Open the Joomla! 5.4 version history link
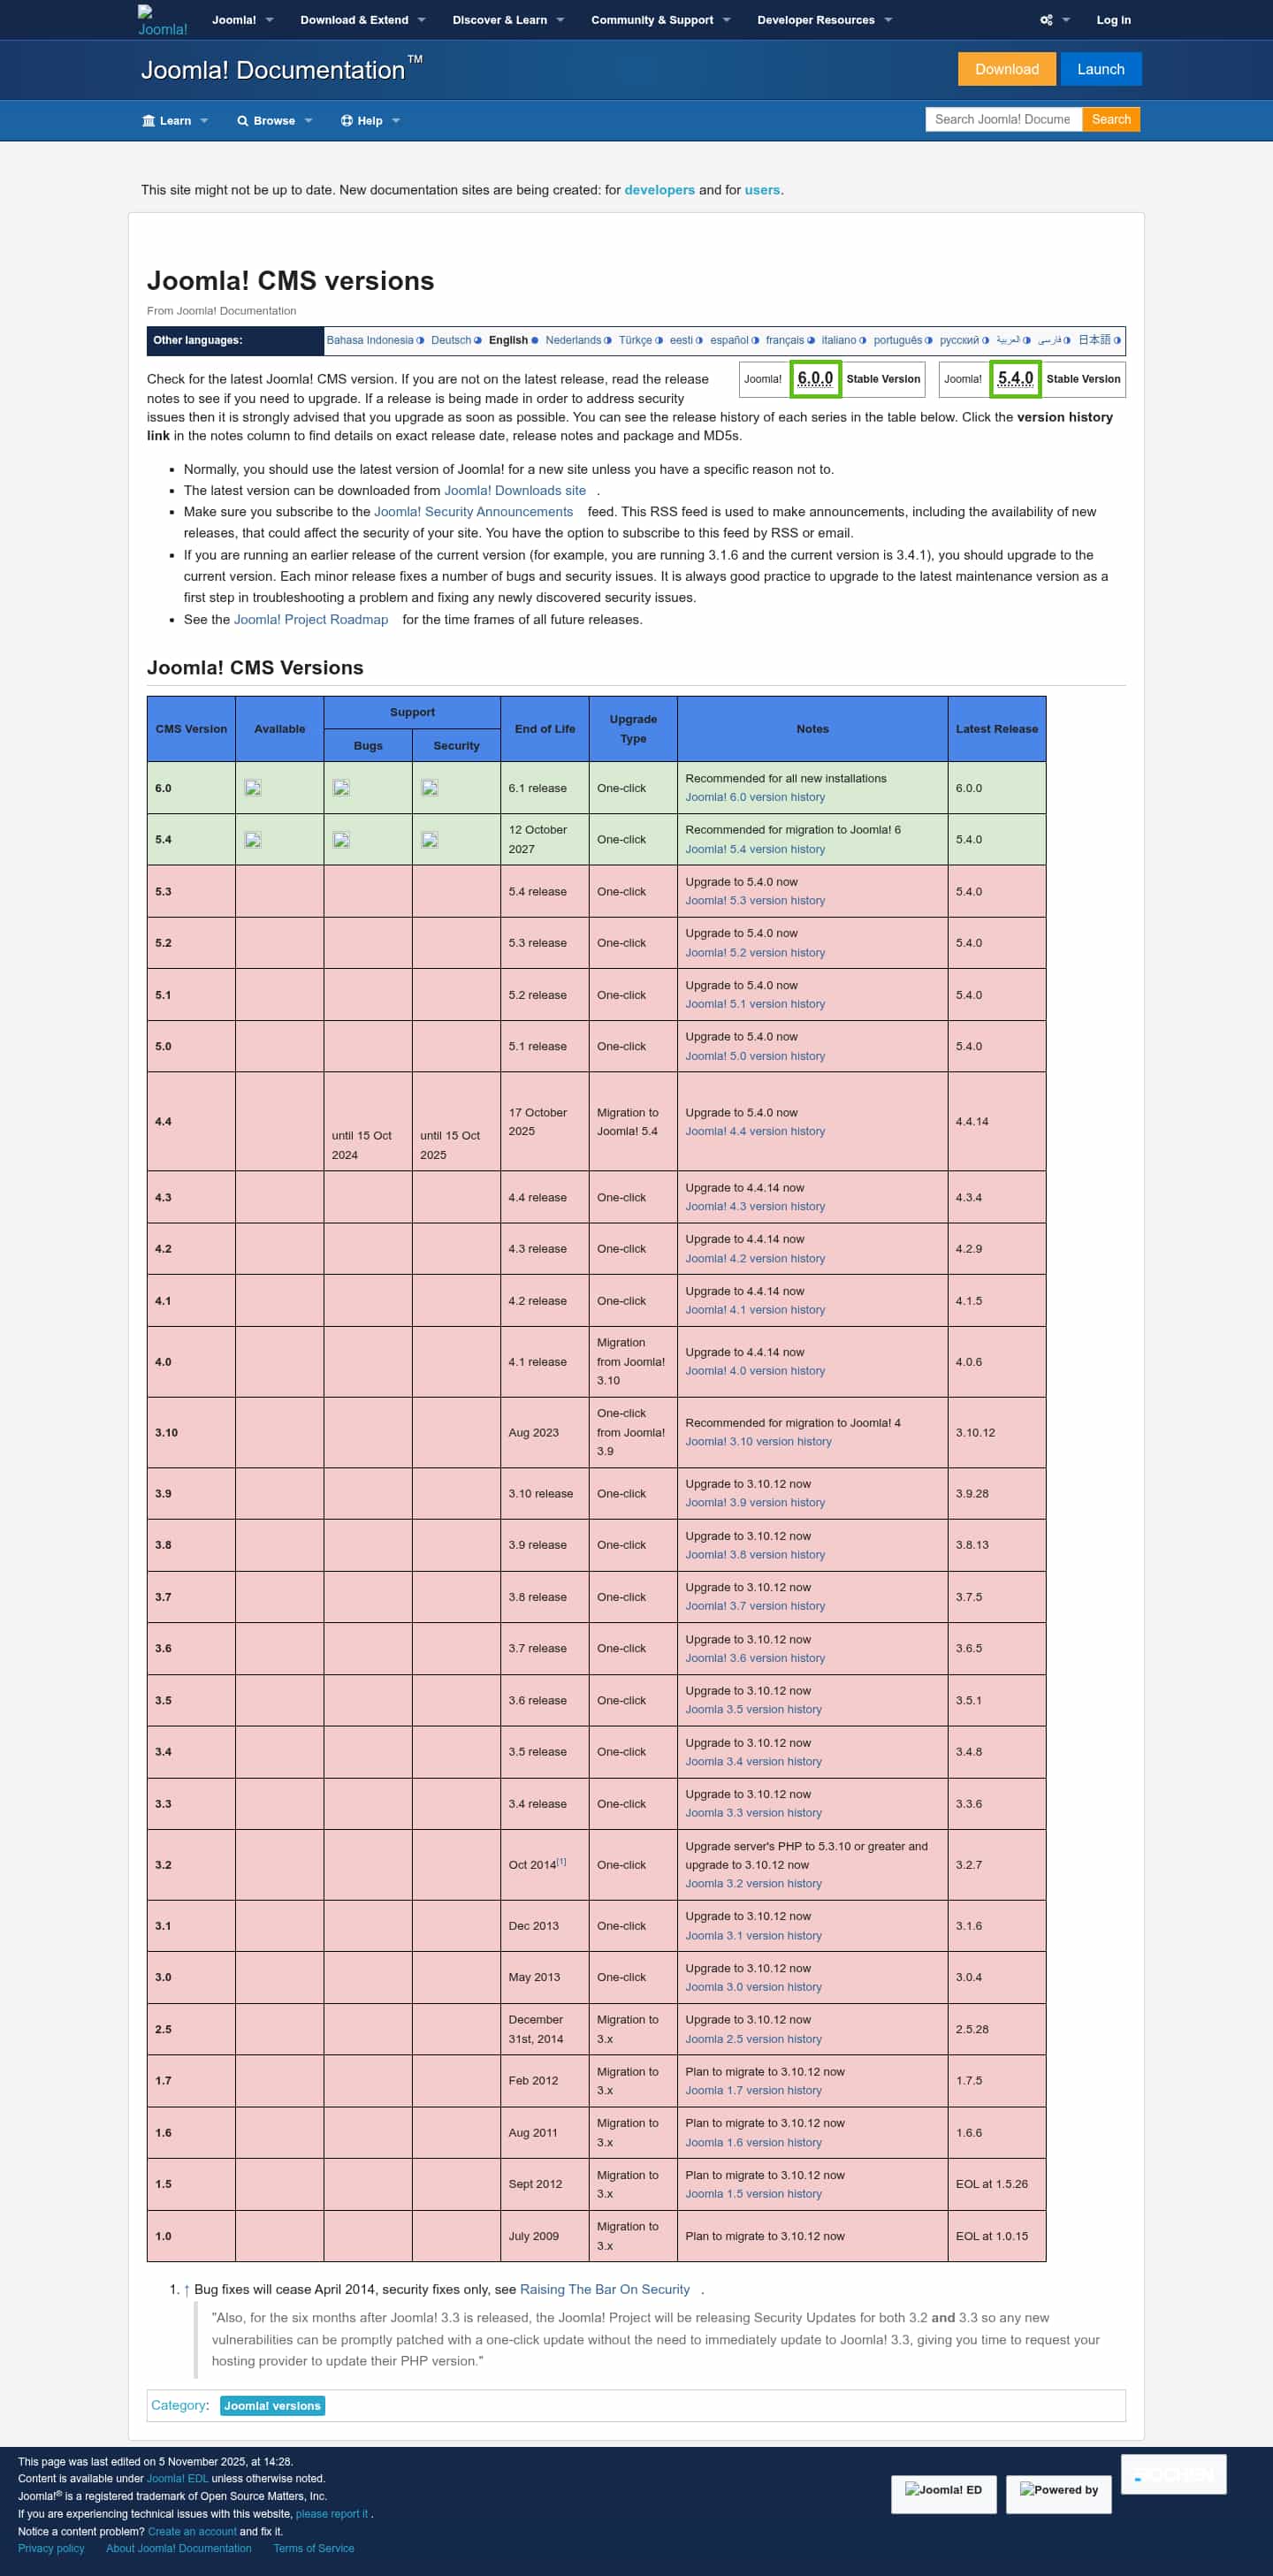This screenshot has width=1273, height=2576. tap(755, 849)
